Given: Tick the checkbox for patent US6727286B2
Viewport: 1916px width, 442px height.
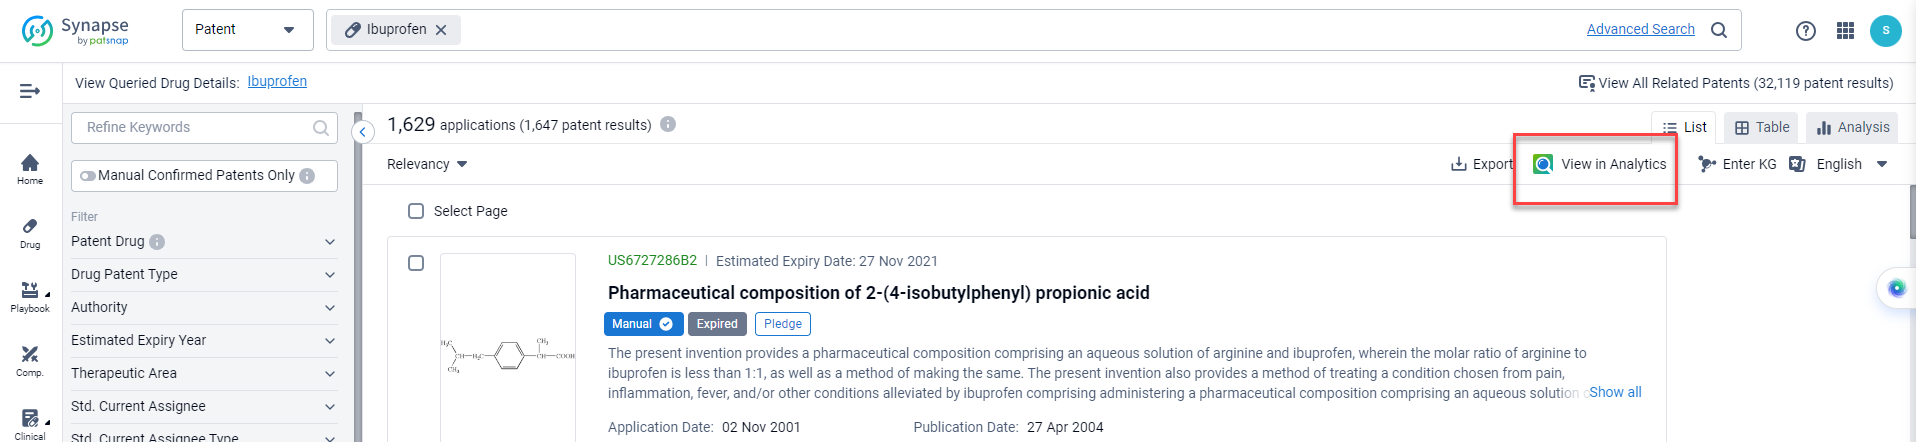Looking at the screenshot, I should pos(416,263).
